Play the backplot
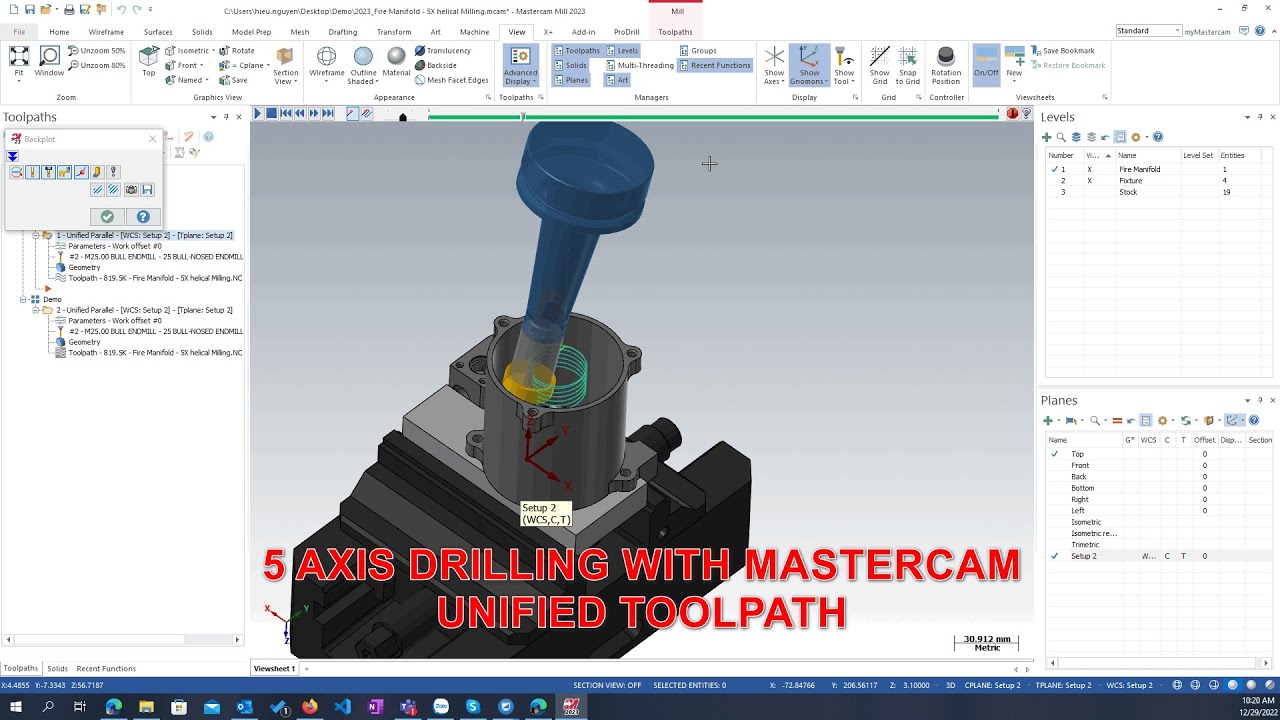1280x720 pixels. click(257, 114)
